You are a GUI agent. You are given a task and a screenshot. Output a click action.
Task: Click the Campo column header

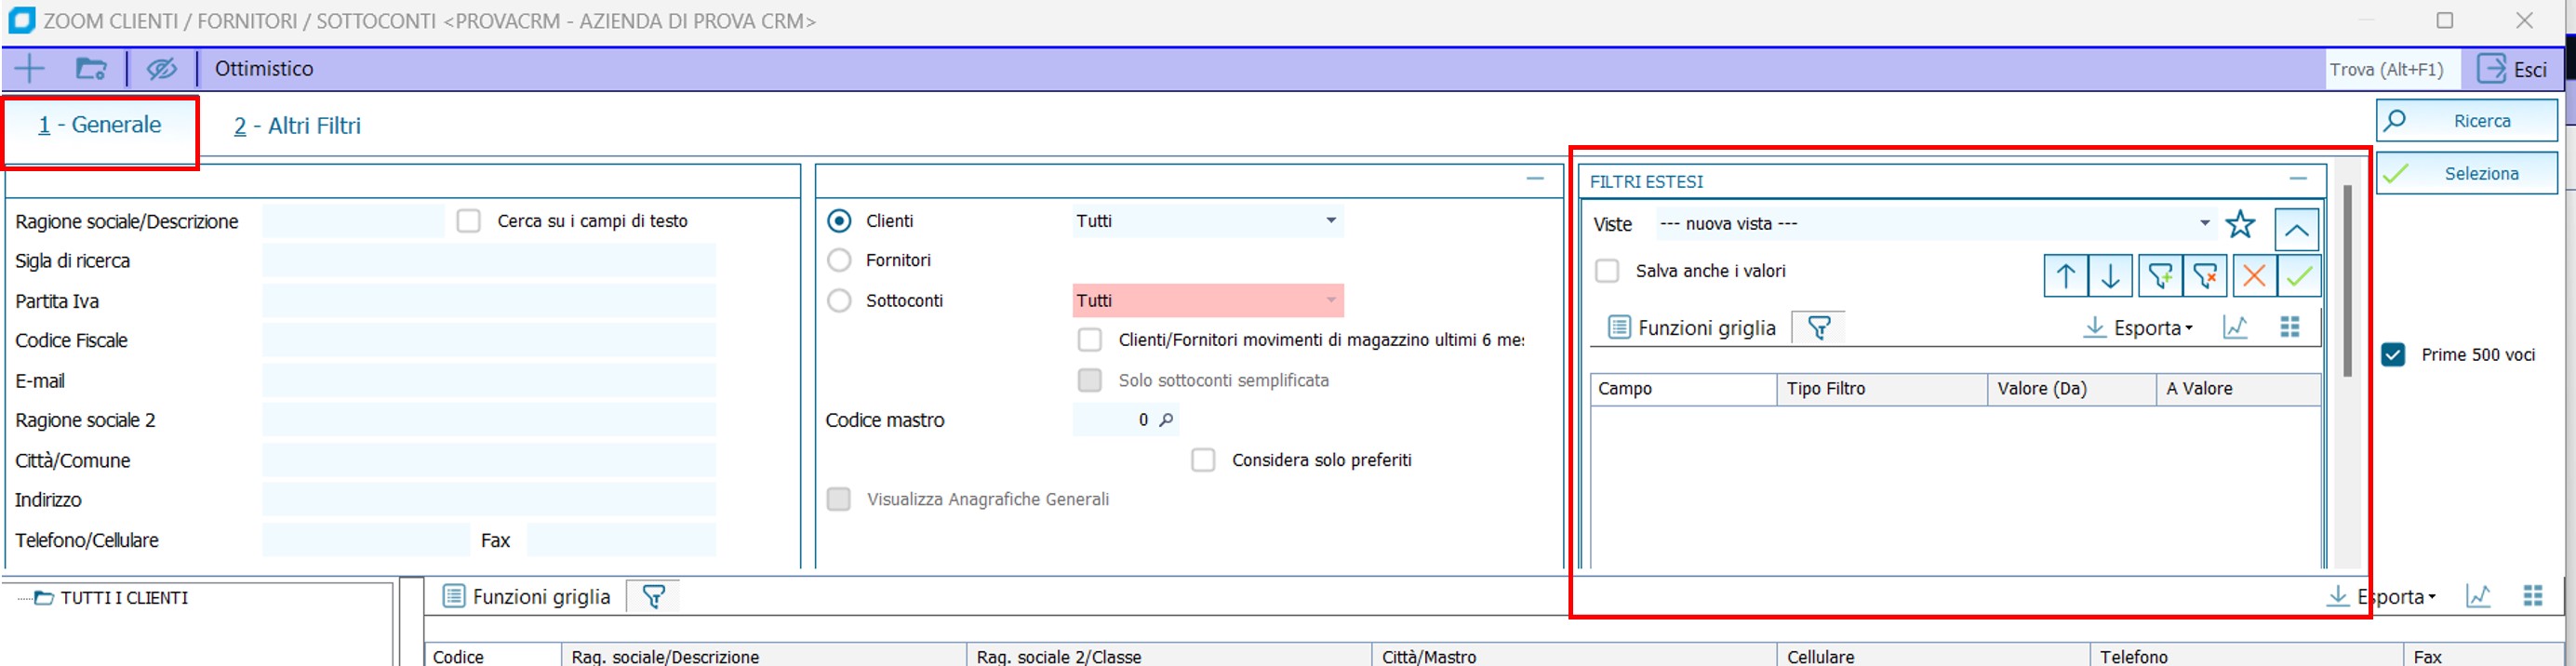(x=1683, y=389)
